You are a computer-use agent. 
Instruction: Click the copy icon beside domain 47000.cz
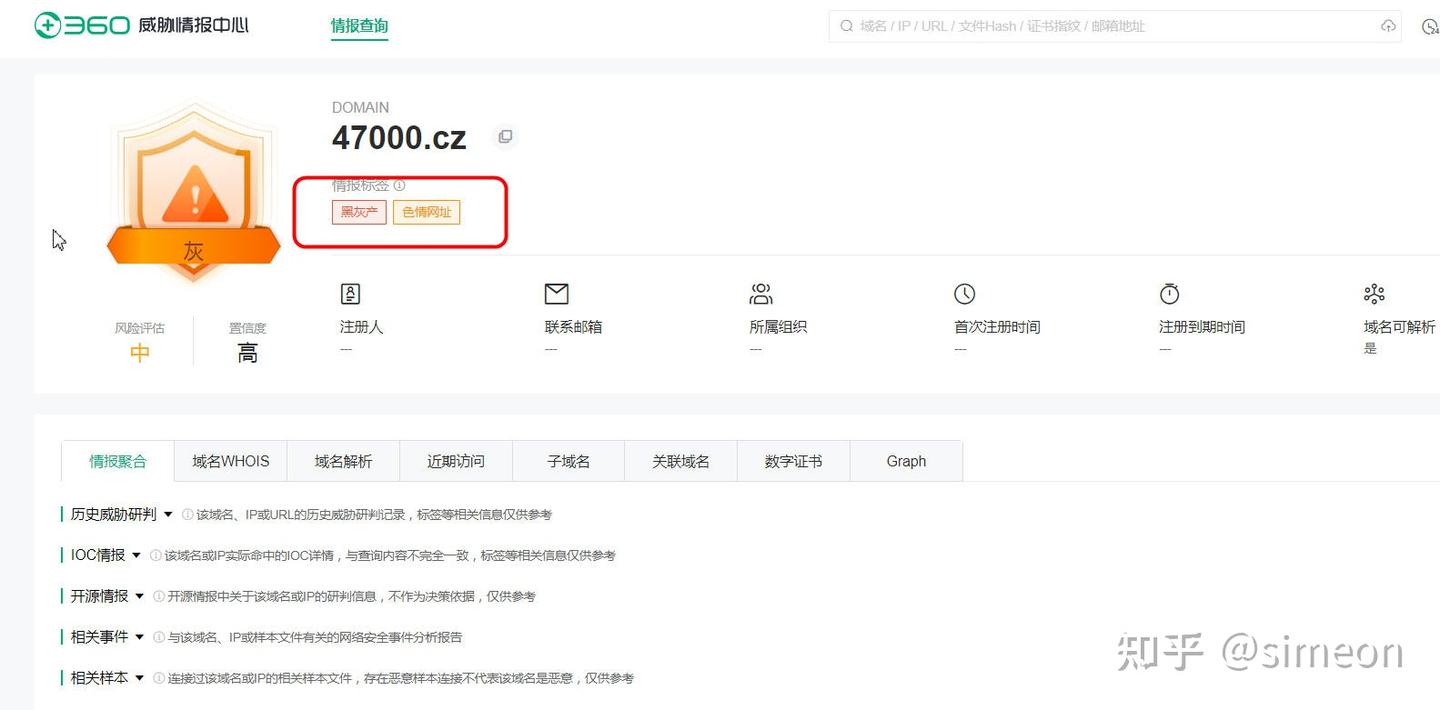click(505, 137)
